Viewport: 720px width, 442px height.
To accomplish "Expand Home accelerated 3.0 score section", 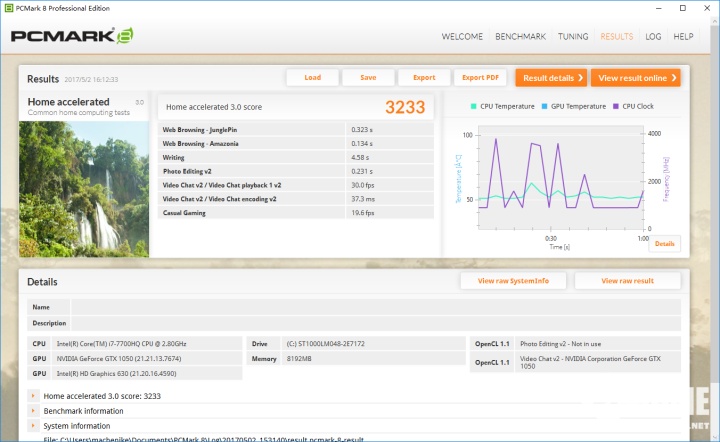I will coord(34,396).
